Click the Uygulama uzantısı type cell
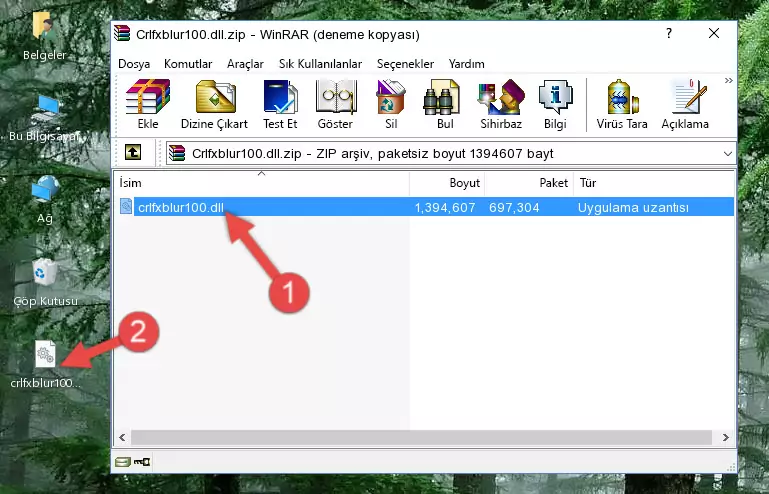This screenshot has height=494, width=769. pos(633,208)
